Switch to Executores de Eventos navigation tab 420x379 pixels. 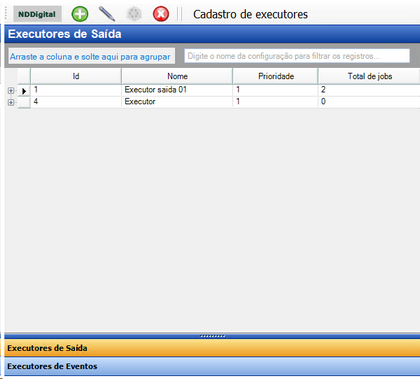(212, 366)
